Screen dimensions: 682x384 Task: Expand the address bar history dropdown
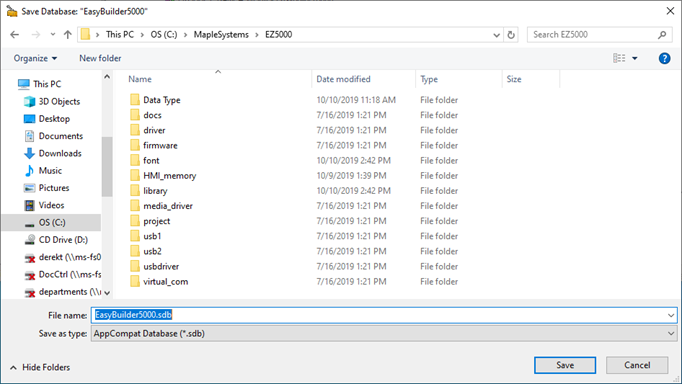click(496, 35)
